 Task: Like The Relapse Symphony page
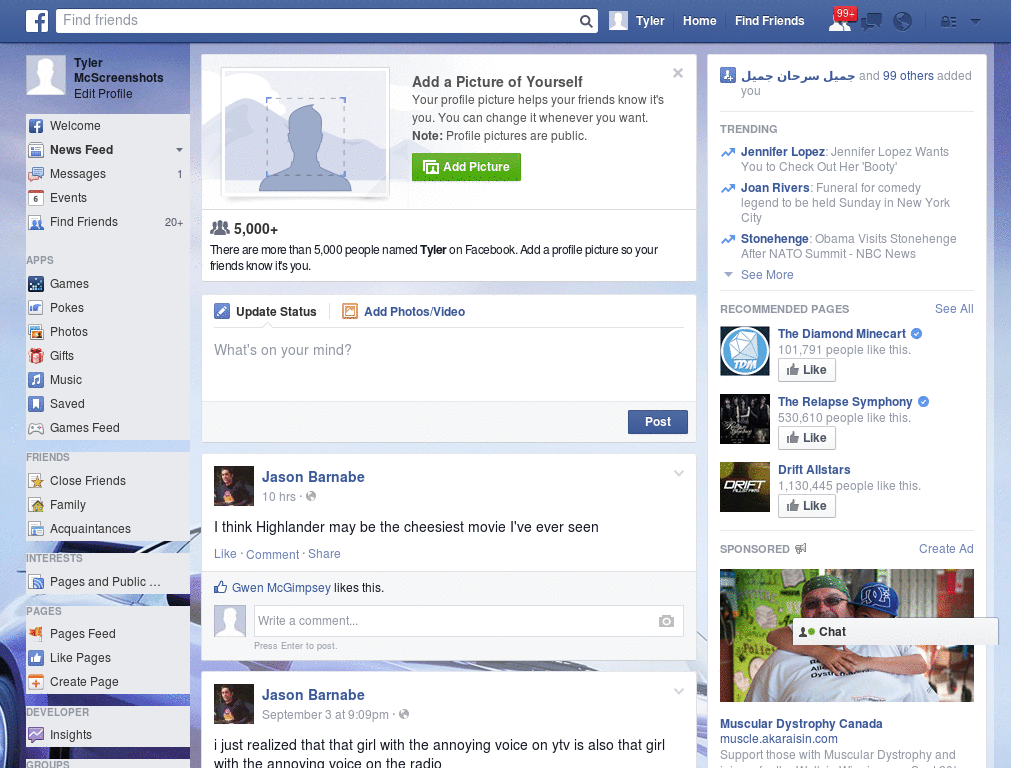tap(807, 438)
